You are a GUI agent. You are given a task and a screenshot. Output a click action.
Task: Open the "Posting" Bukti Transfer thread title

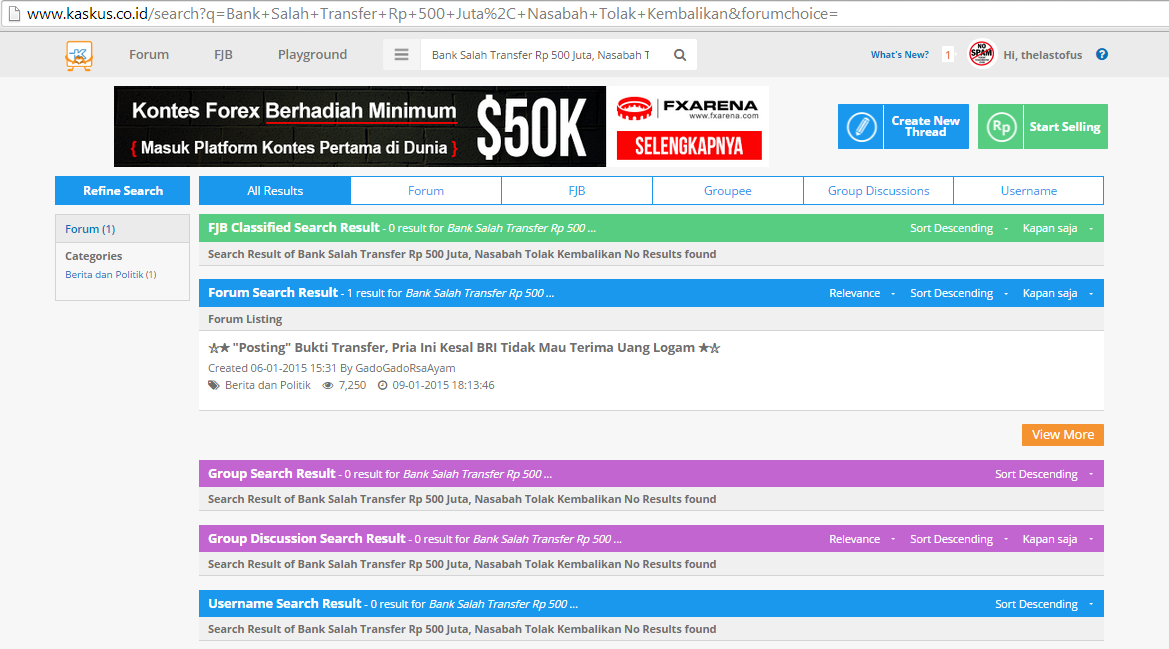tap(464, 347)
